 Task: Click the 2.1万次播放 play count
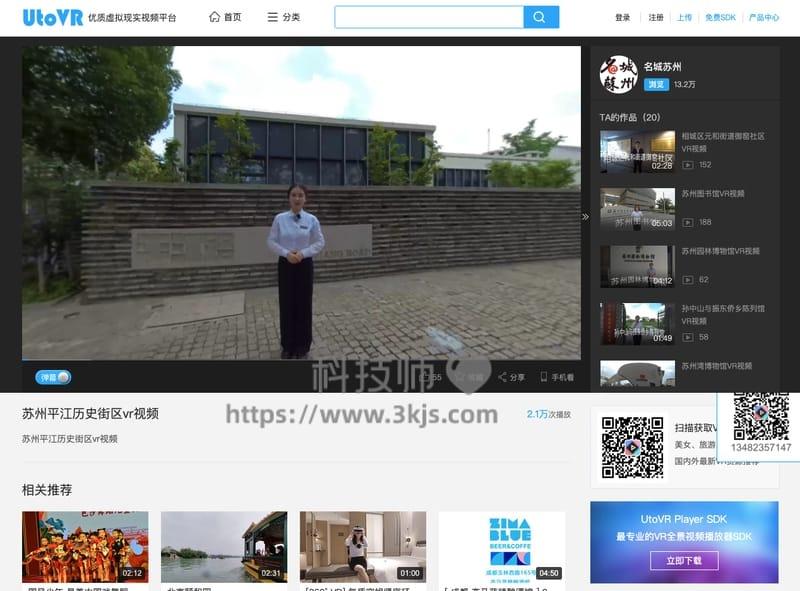coord(548,414)
